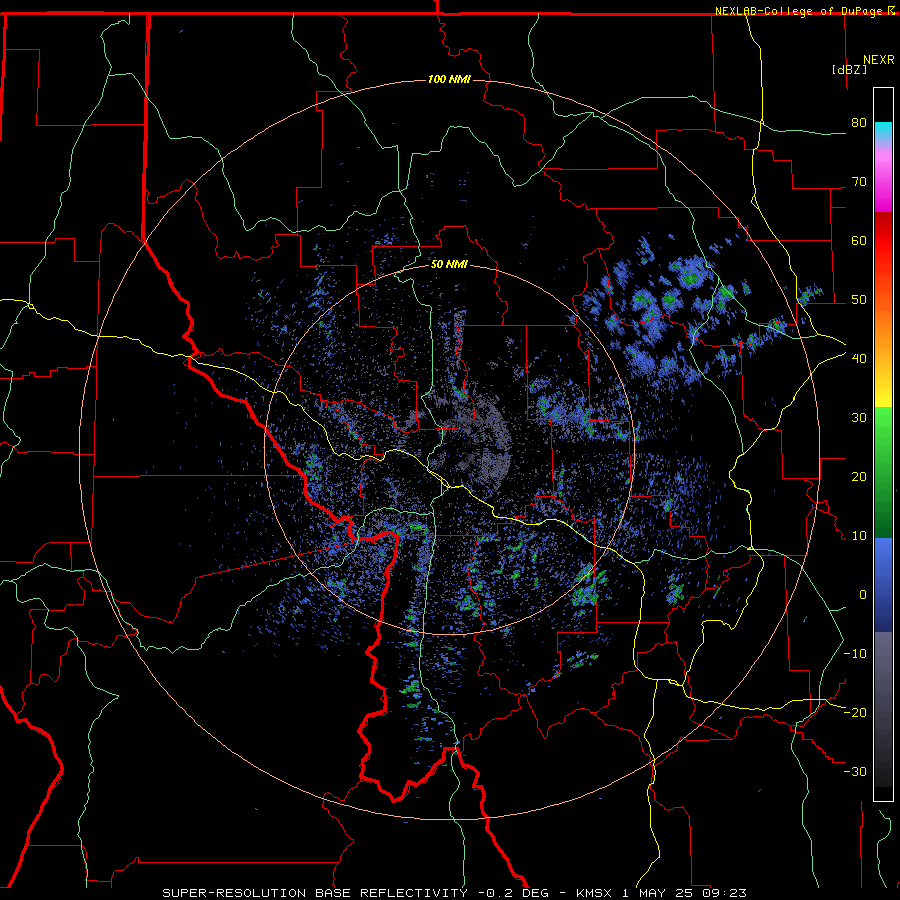Click the 0 value on the dBZ scale

863,595
